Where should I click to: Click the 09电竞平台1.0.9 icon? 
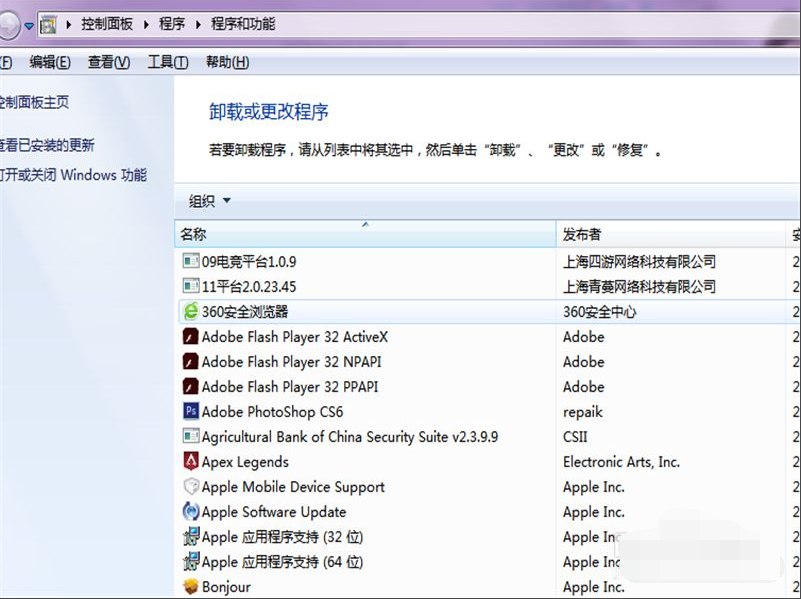pyautogui.click(x=191, y=262)
